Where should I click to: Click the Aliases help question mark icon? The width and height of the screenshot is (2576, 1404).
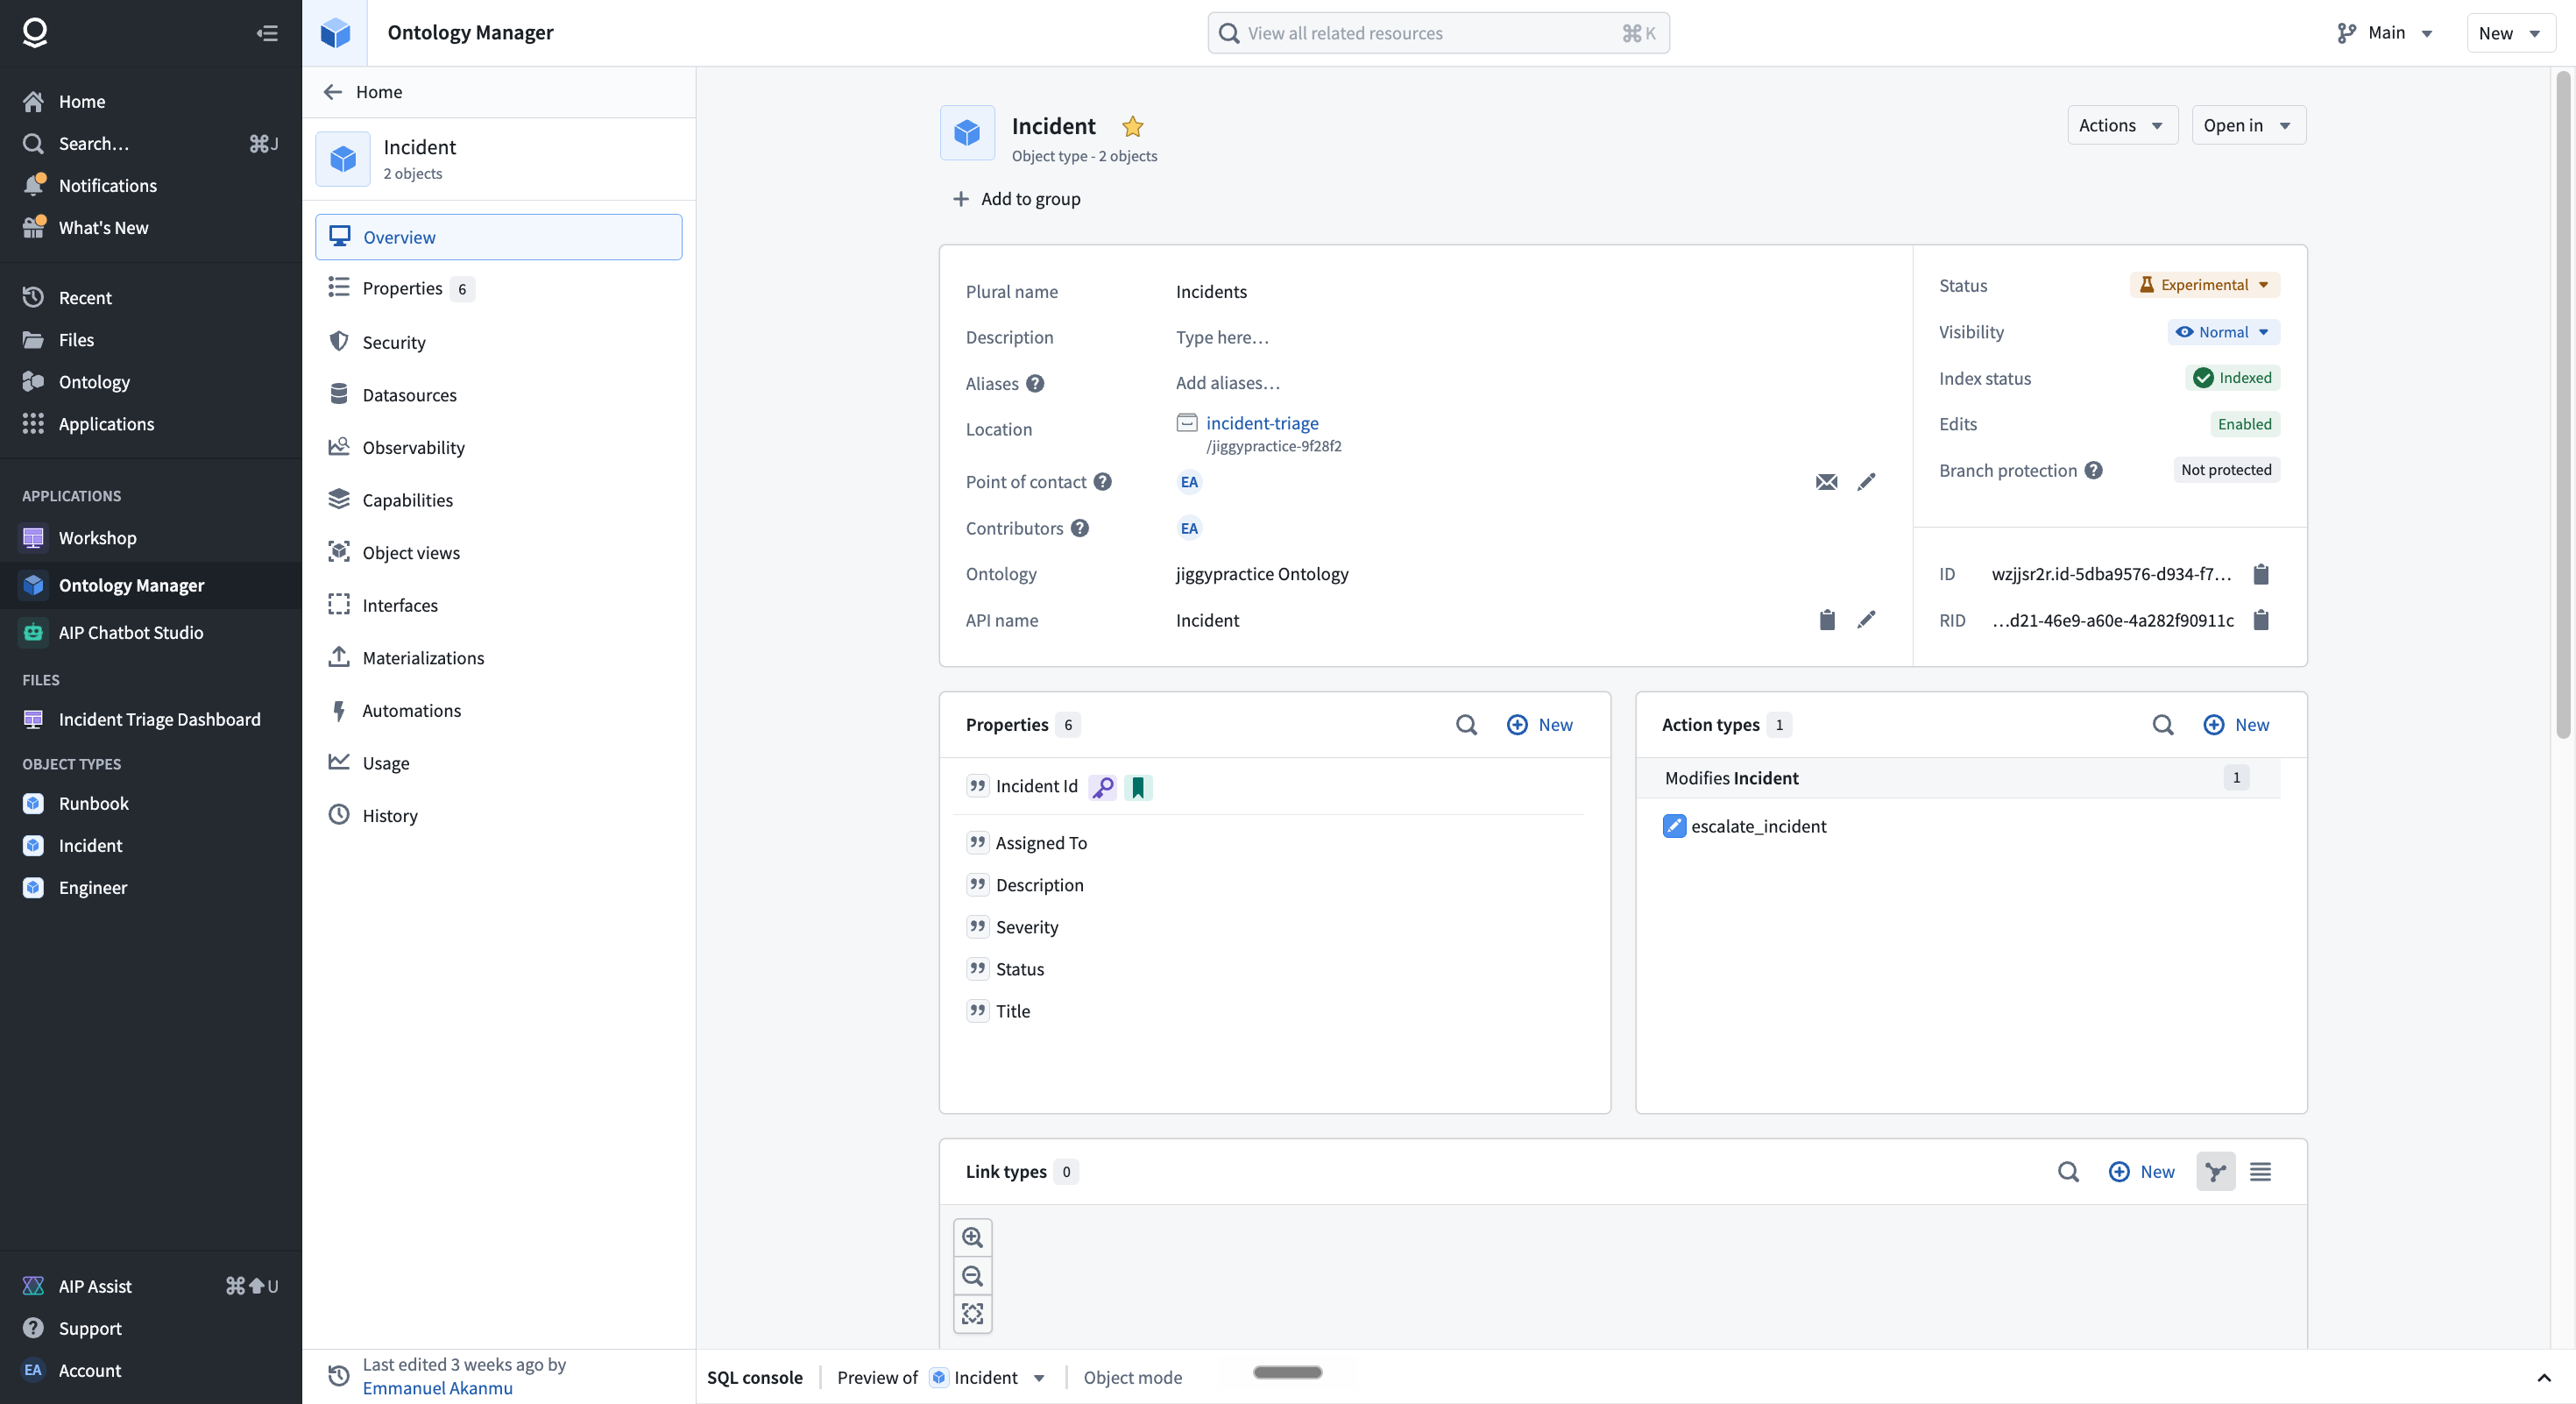[1035, 383]
